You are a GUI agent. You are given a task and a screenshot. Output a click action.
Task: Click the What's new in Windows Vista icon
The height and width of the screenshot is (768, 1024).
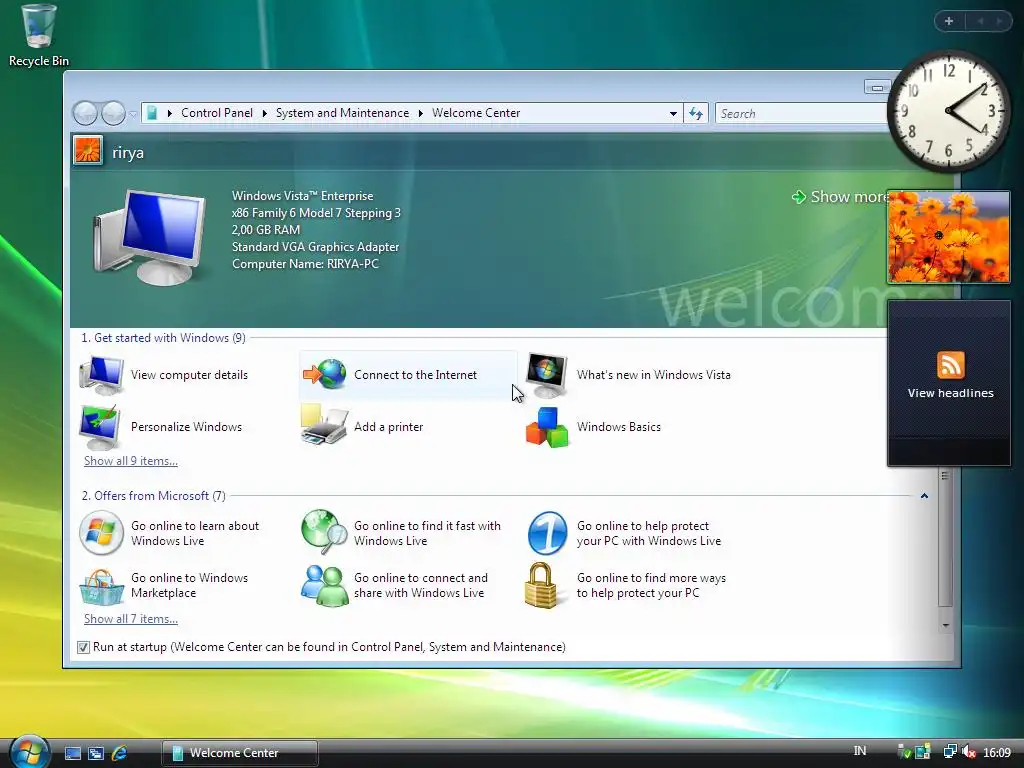(547, 376)
